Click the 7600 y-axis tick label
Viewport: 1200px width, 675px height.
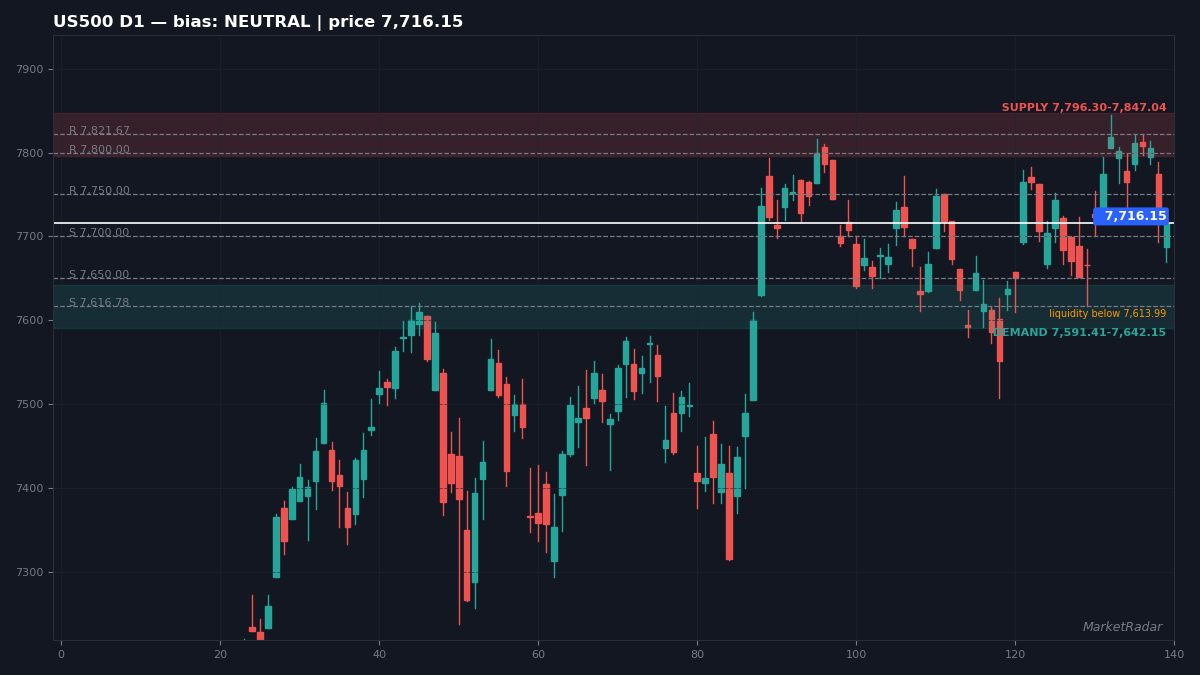click(30, 321)
